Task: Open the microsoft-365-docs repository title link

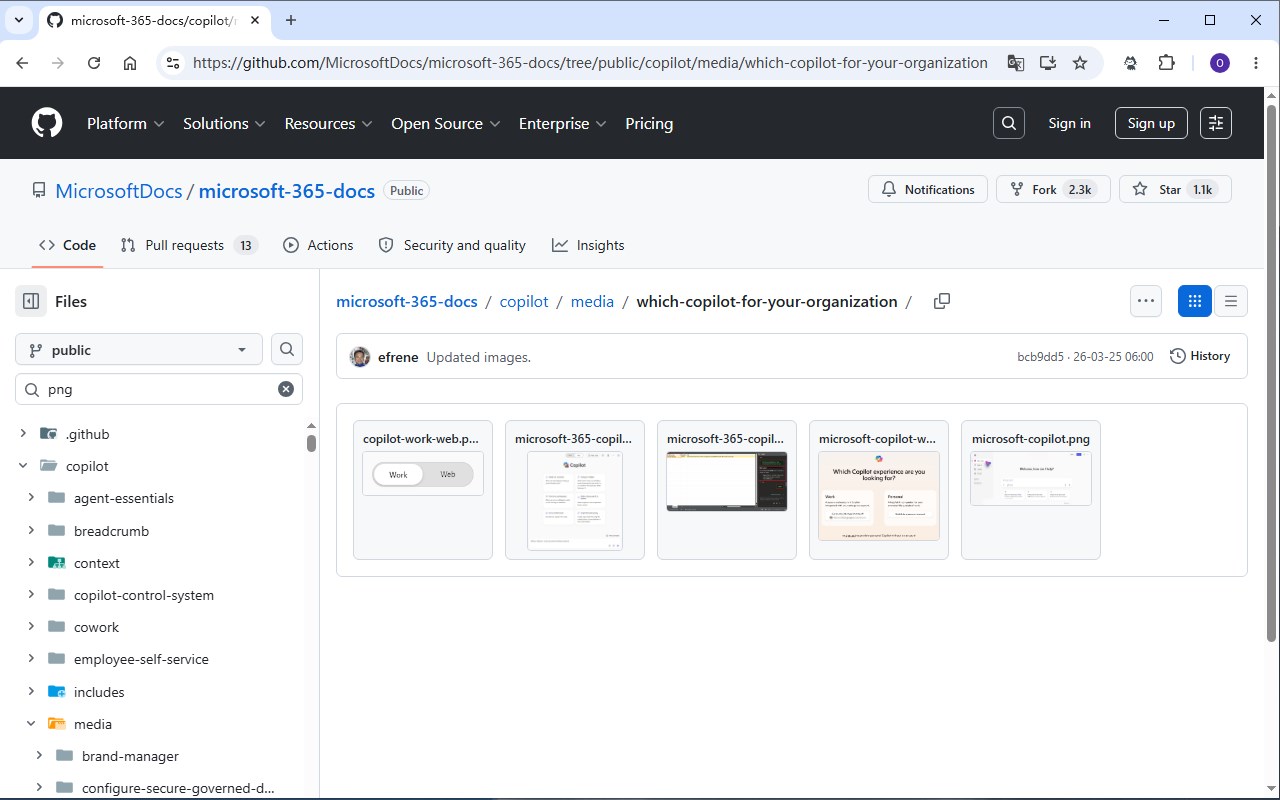Action: point(287,190)
